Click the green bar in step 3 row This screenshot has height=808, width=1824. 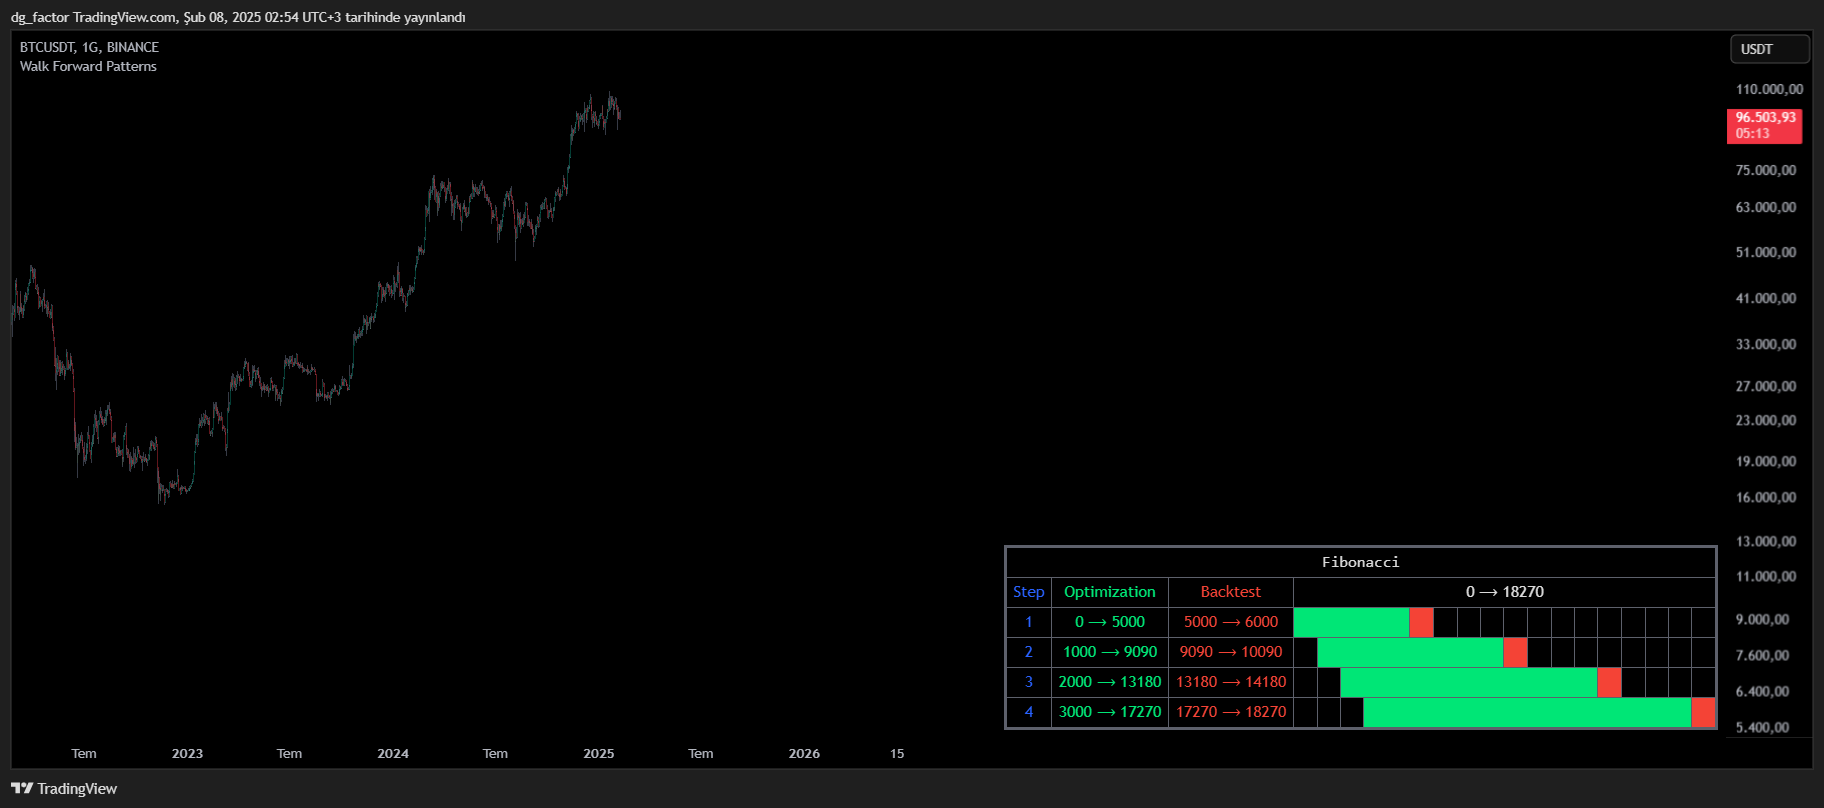click(1469, 682)
